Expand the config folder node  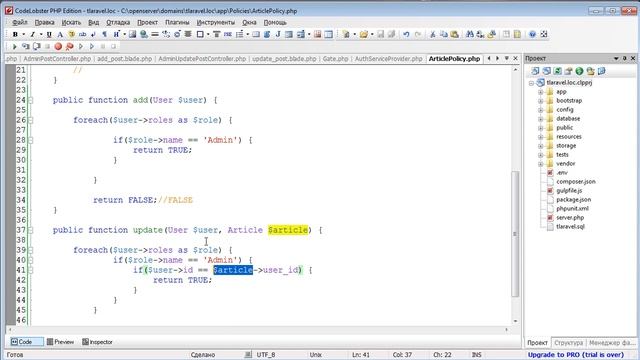tap(540, 110)
